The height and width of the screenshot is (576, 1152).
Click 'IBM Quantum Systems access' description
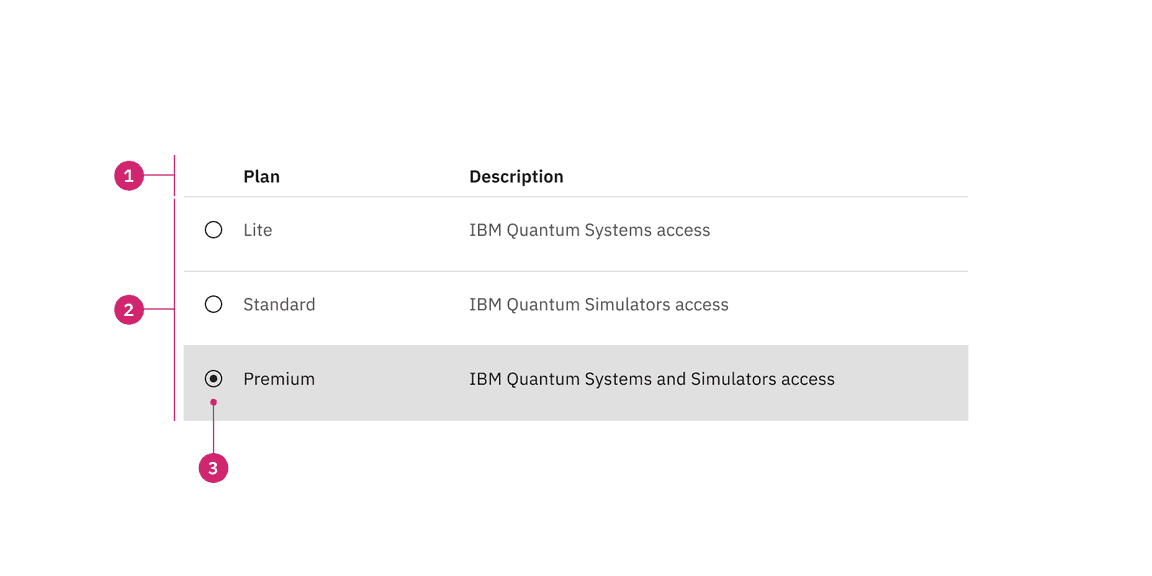[x=589, y=229]
